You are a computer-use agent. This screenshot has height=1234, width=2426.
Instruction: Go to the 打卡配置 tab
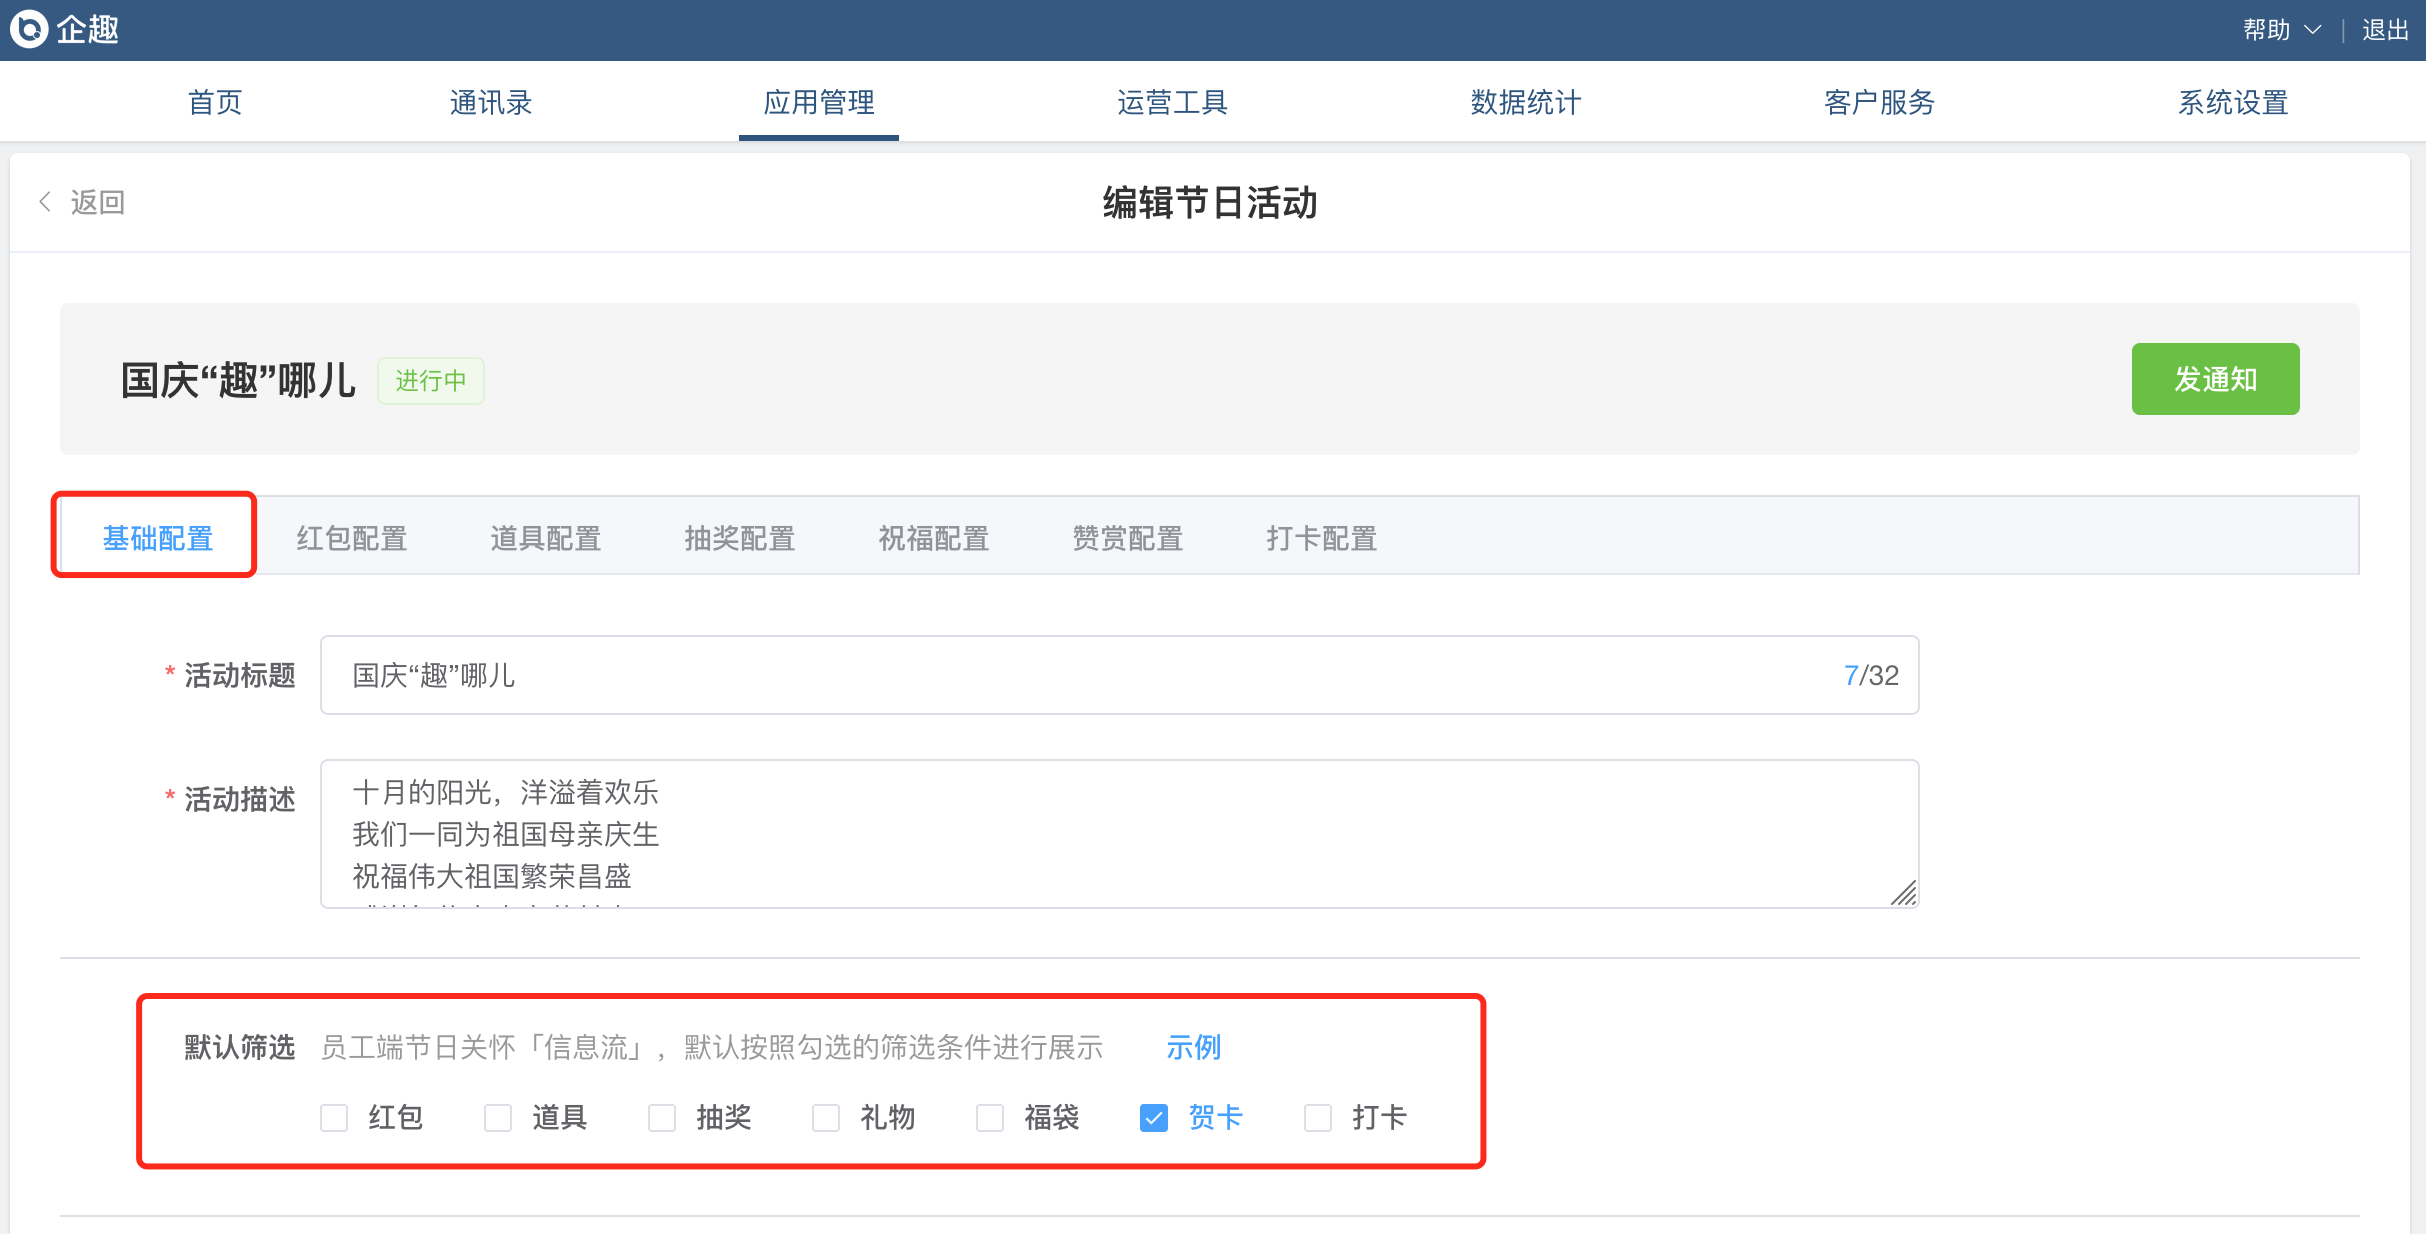1321,538
